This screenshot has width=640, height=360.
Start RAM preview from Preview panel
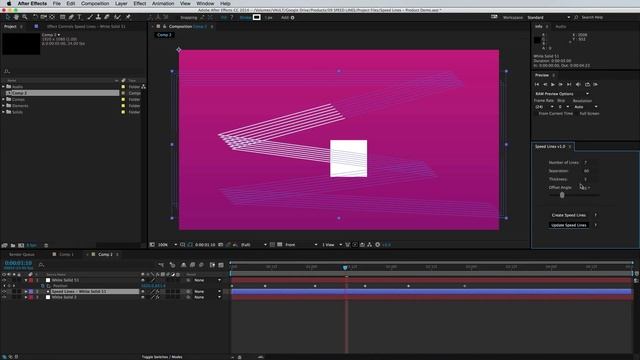[x=596, y=84]
